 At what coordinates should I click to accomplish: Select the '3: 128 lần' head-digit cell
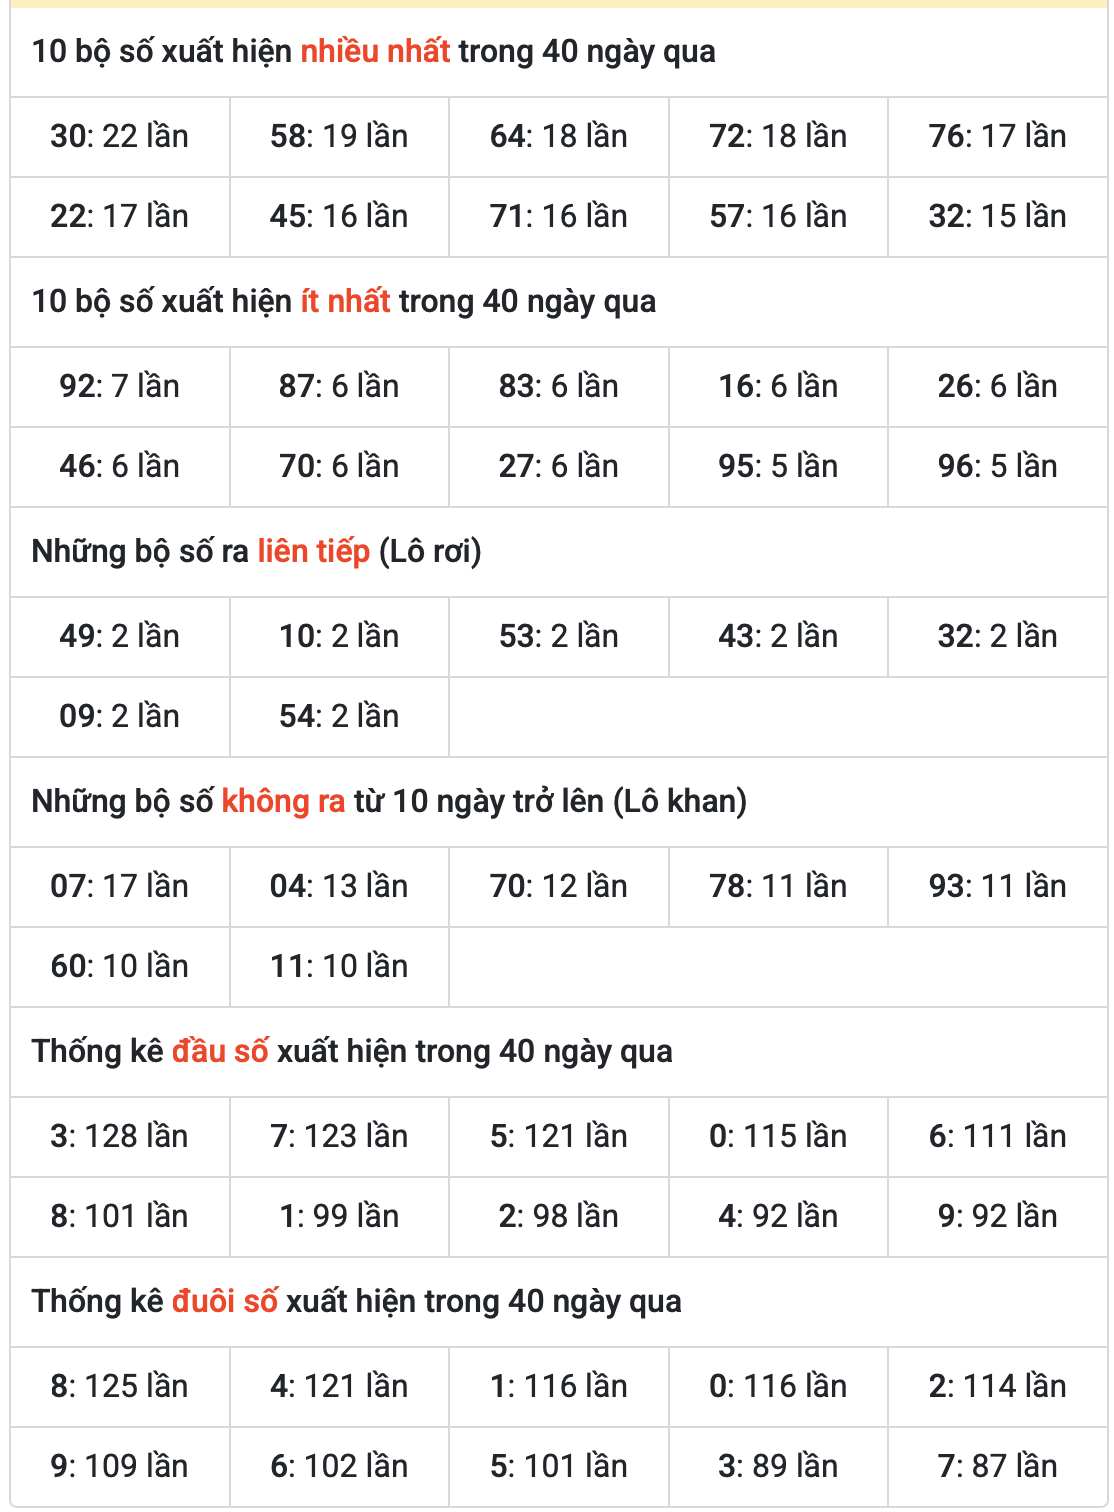pyautogui.click(x=120, y=1137)
